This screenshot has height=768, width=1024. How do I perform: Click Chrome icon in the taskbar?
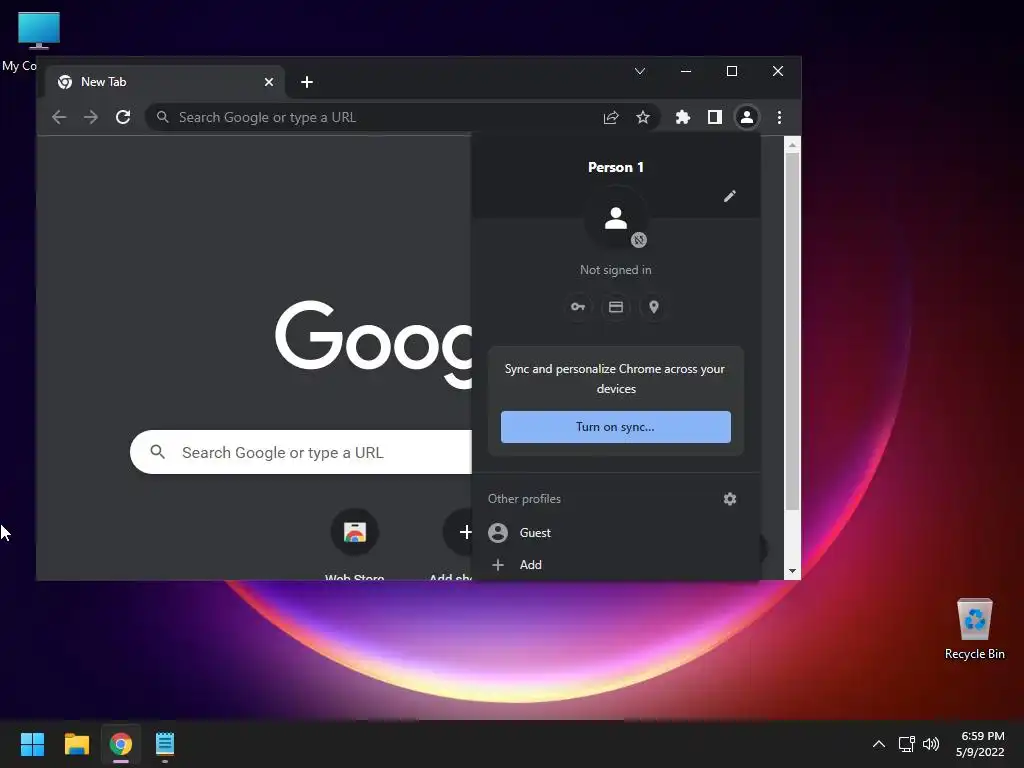click(x=121, y=744)
